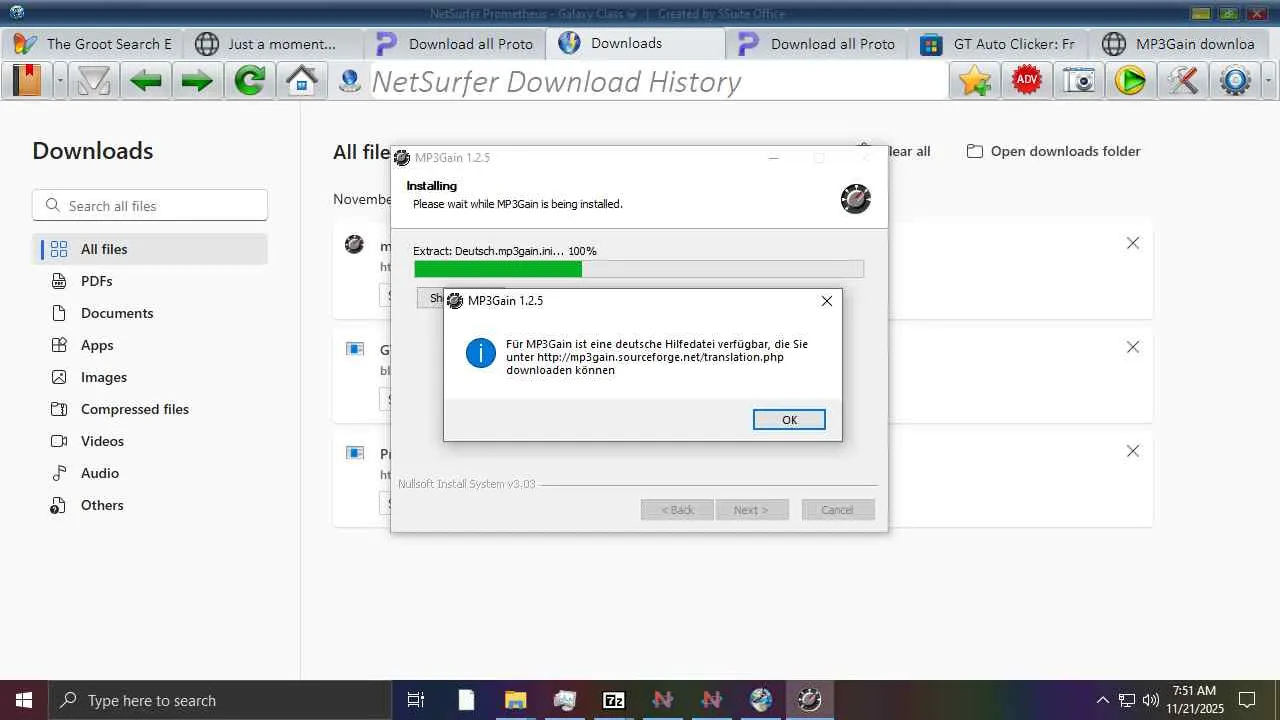Click the Type here to search taskbar box
The height and width of the screenshot is (720, 1280).
(220, 700)
